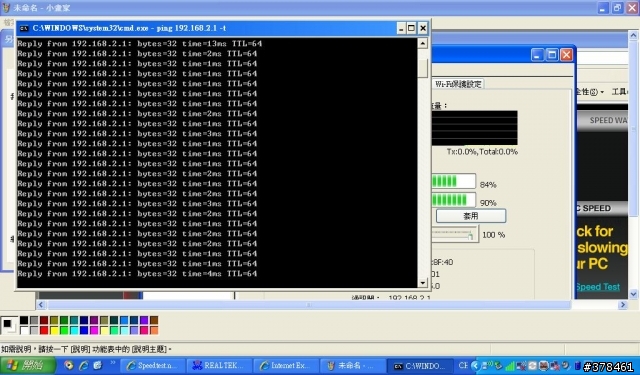Click the 套用 button in the Realtek window
The image size is (640, 375).
[x=471, y=216]
